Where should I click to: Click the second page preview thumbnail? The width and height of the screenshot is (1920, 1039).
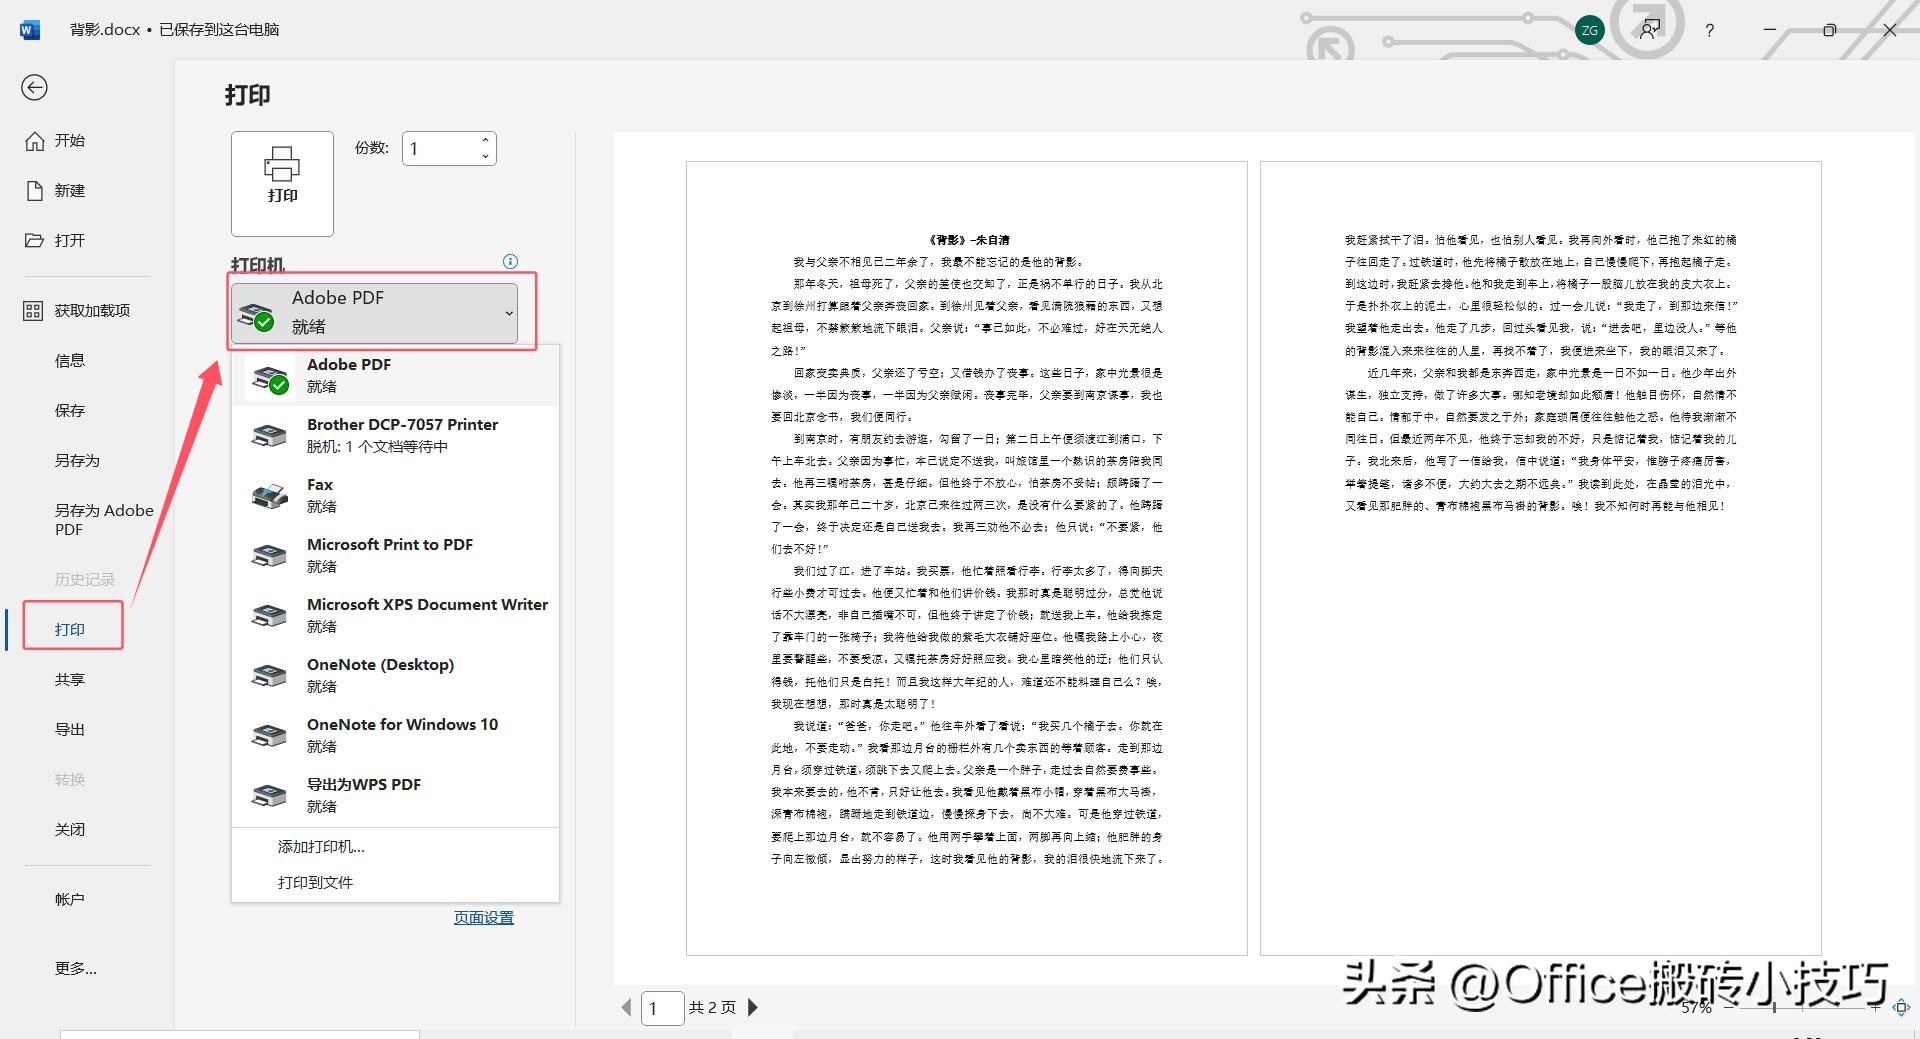1541,558
